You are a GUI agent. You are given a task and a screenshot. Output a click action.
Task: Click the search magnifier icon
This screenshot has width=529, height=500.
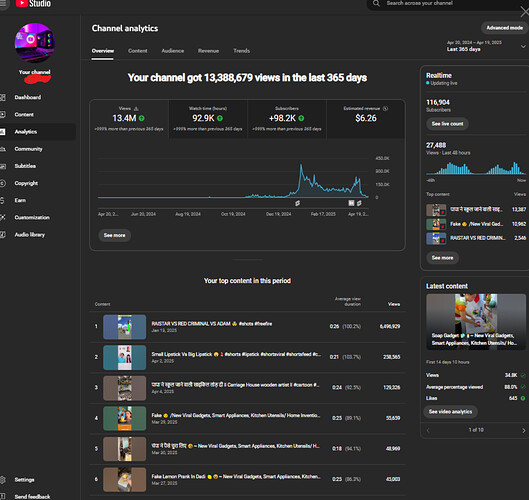376,3
